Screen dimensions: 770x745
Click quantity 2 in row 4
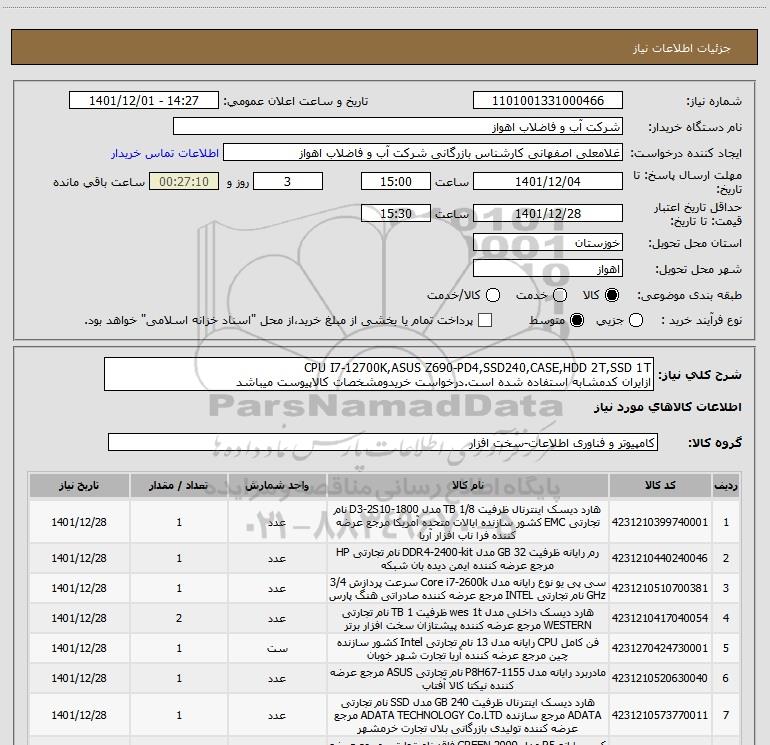click(179, 618)
